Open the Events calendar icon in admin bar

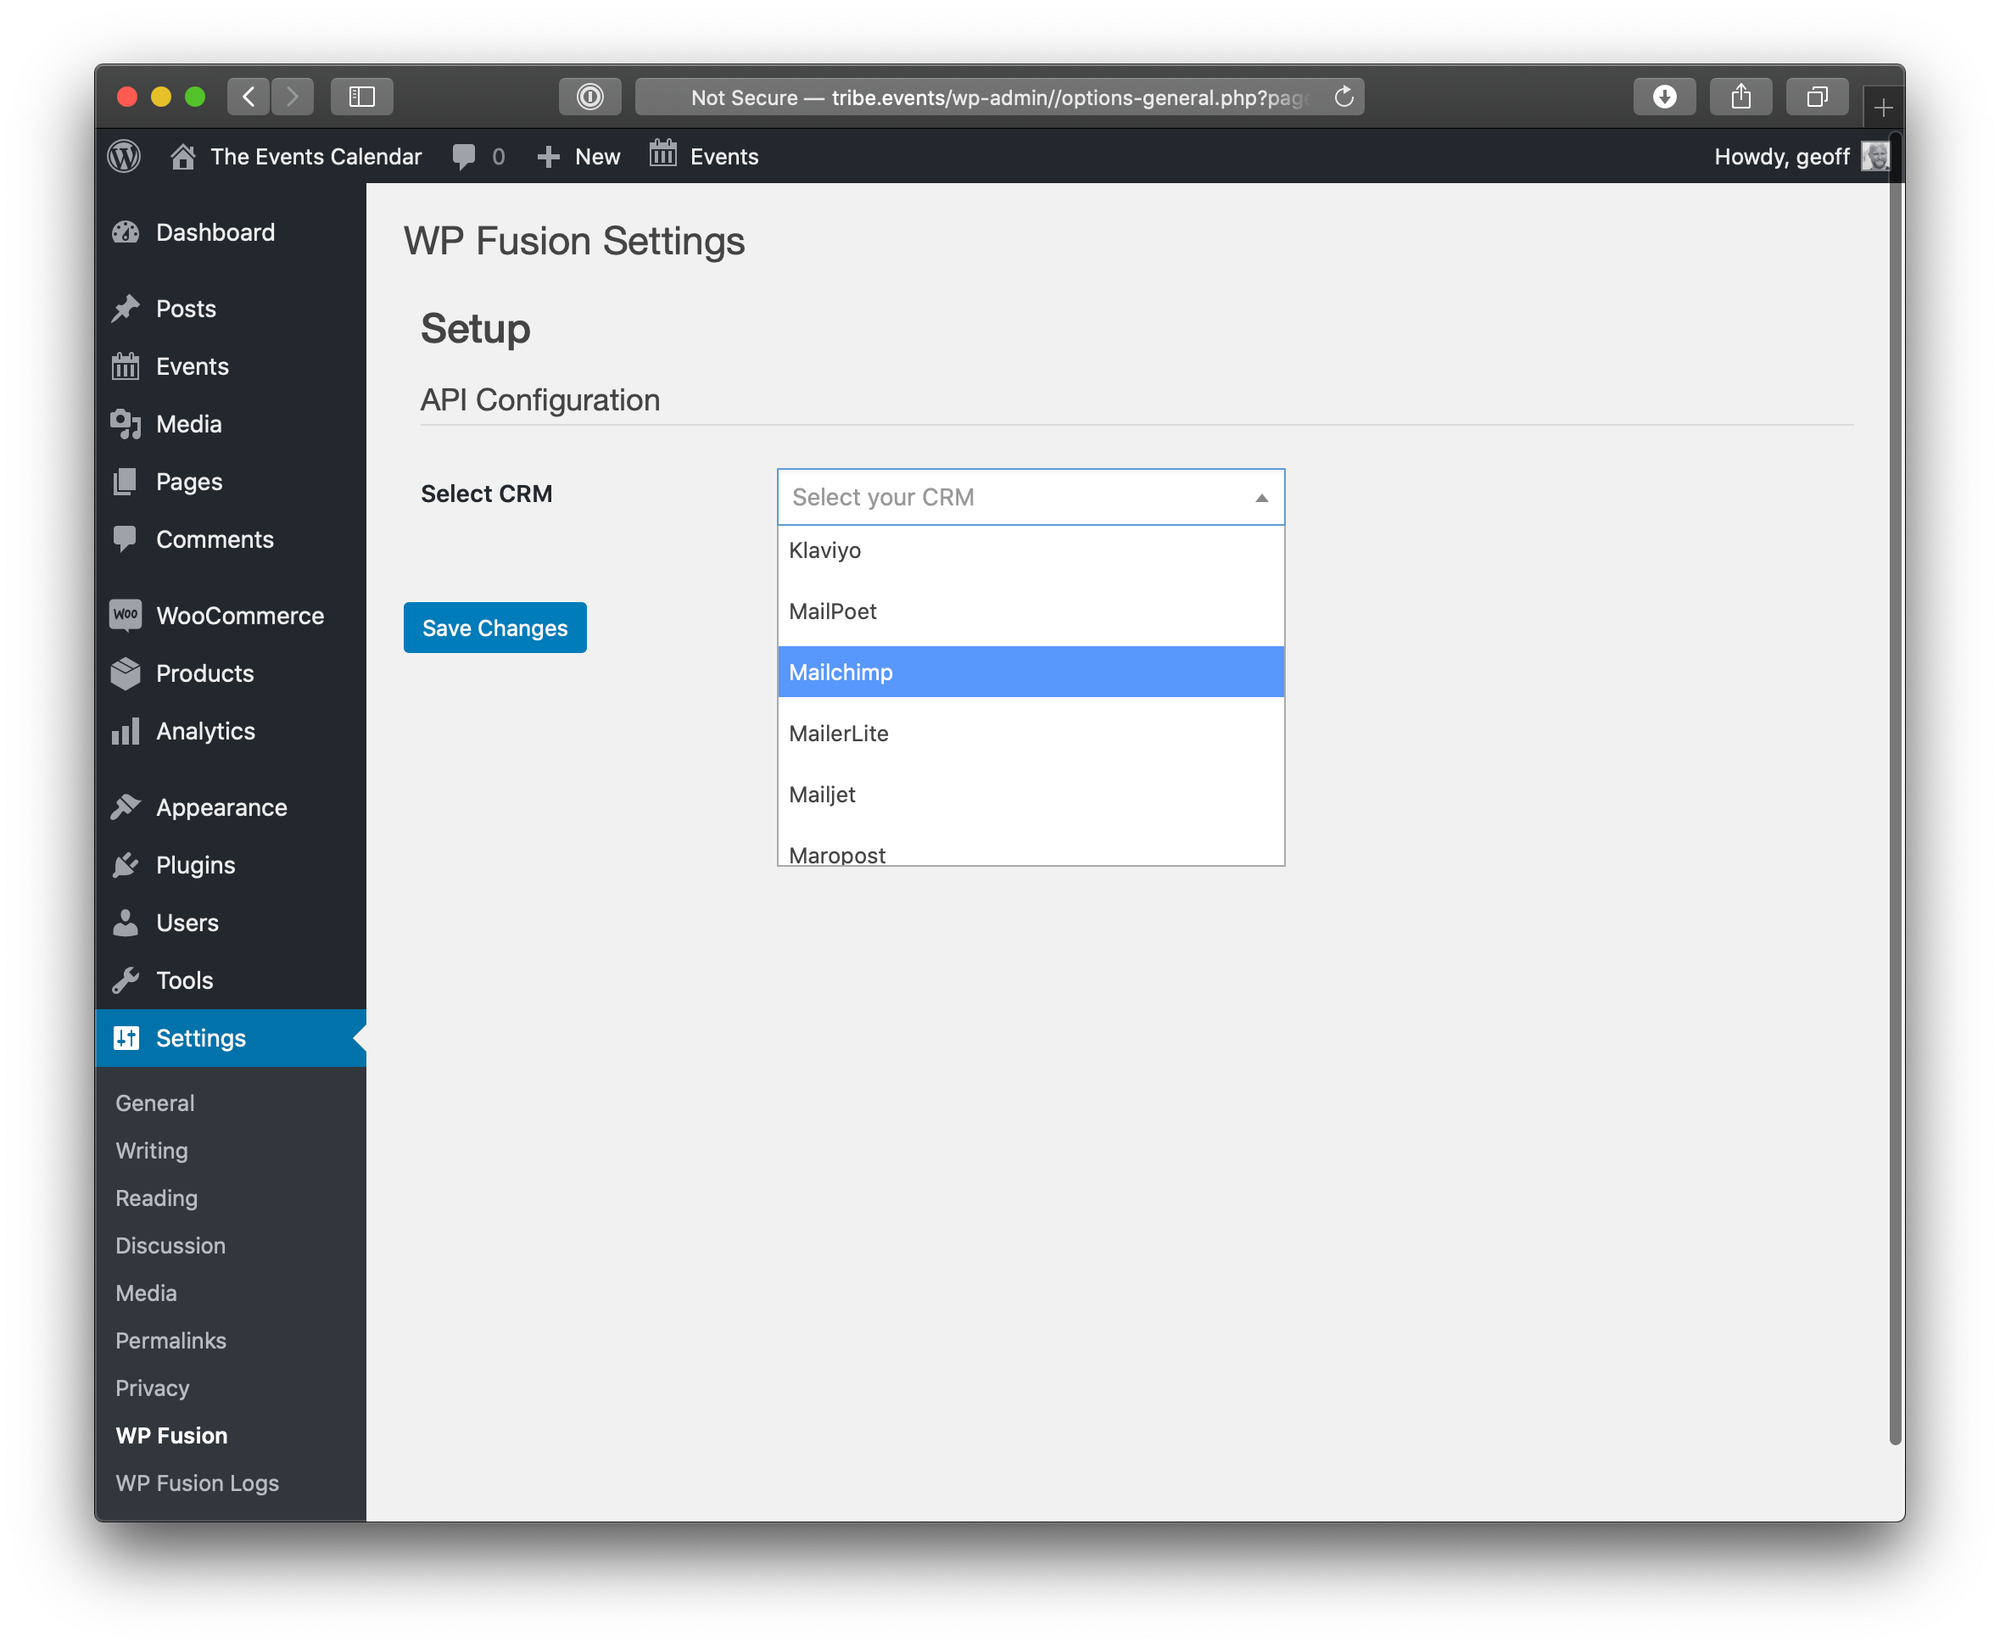[x=663, y=154]
